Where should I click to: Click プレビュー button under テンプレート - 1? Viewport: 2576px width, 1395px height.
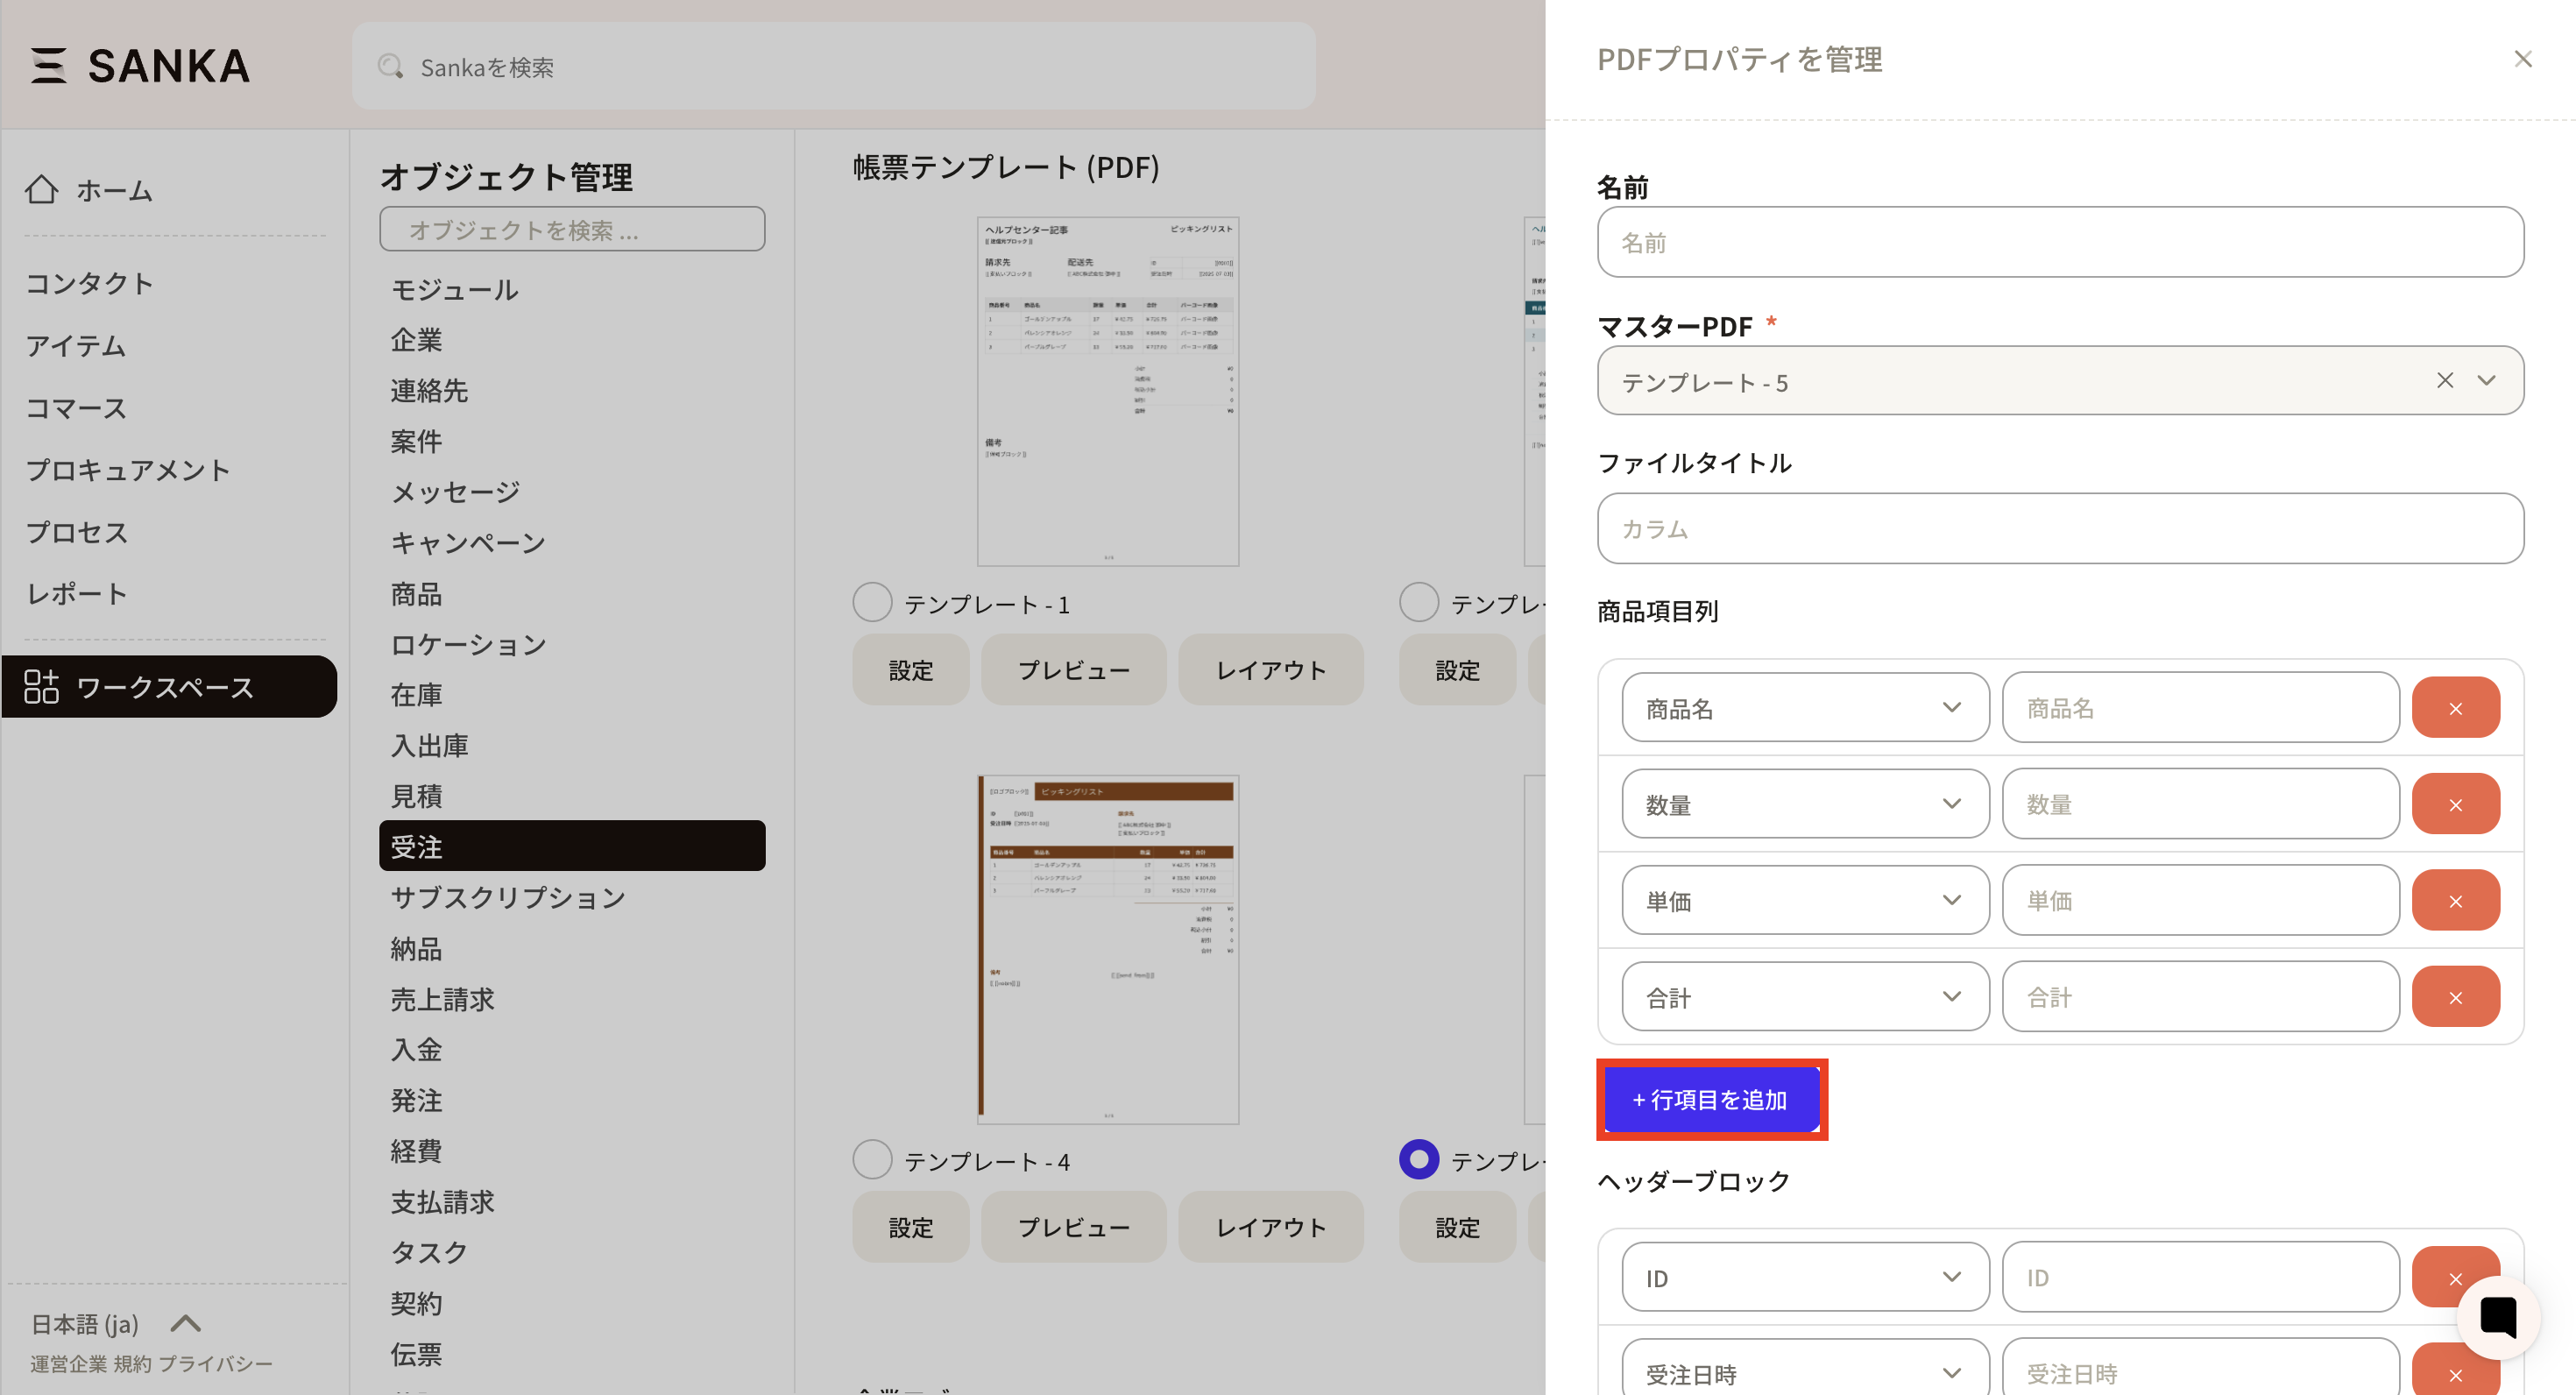tap(1073, 670)
